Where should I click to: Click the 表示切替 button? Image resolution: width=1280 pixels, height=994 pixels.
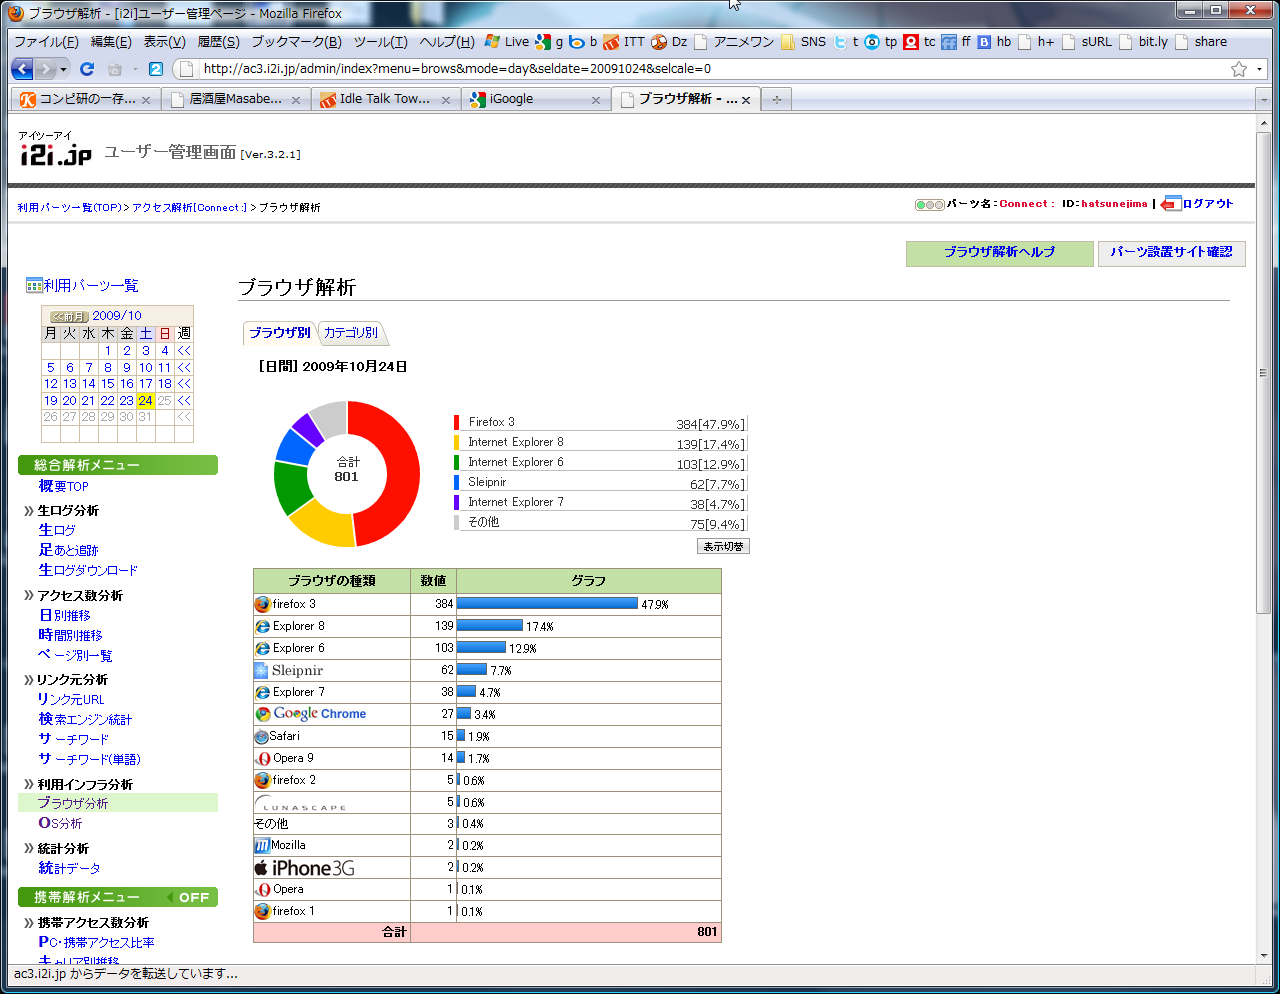point(723,546)
